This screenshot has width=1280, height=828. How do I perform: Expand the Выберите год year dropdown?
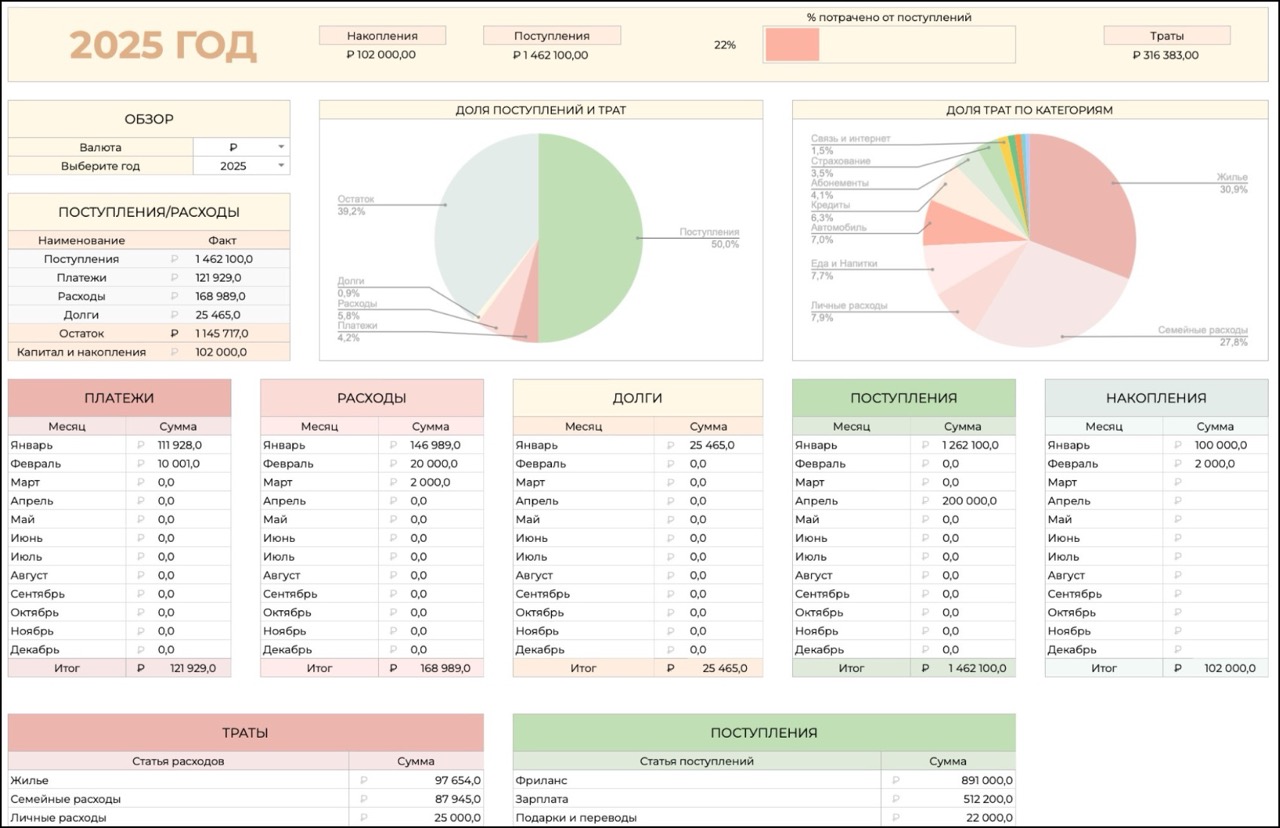[282, 166]
